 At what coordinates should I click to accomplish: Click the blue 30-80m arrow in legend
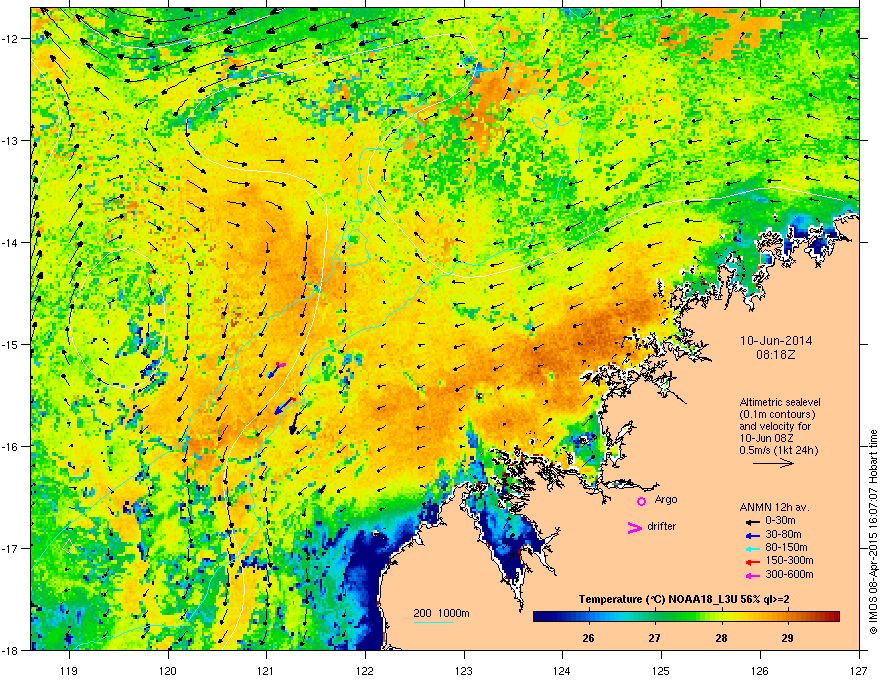click(x=752, y=535)
